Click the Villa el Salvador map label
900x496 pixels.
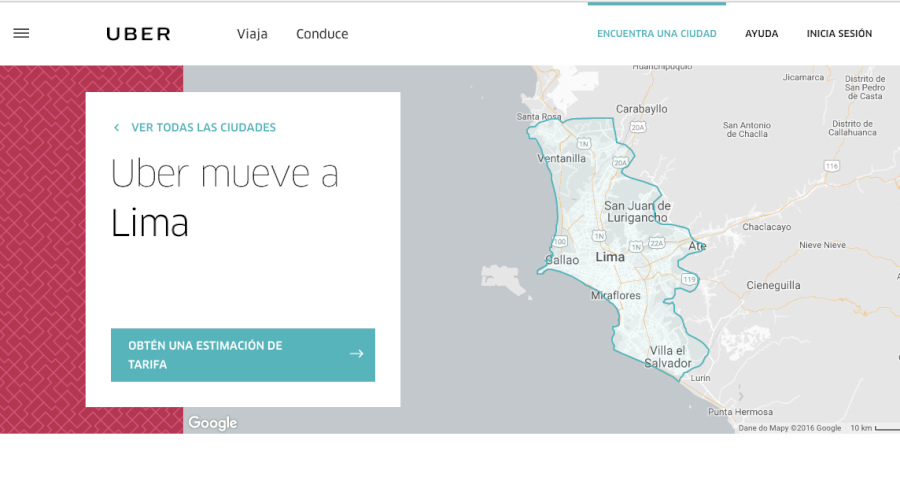[x=668, y=356]
